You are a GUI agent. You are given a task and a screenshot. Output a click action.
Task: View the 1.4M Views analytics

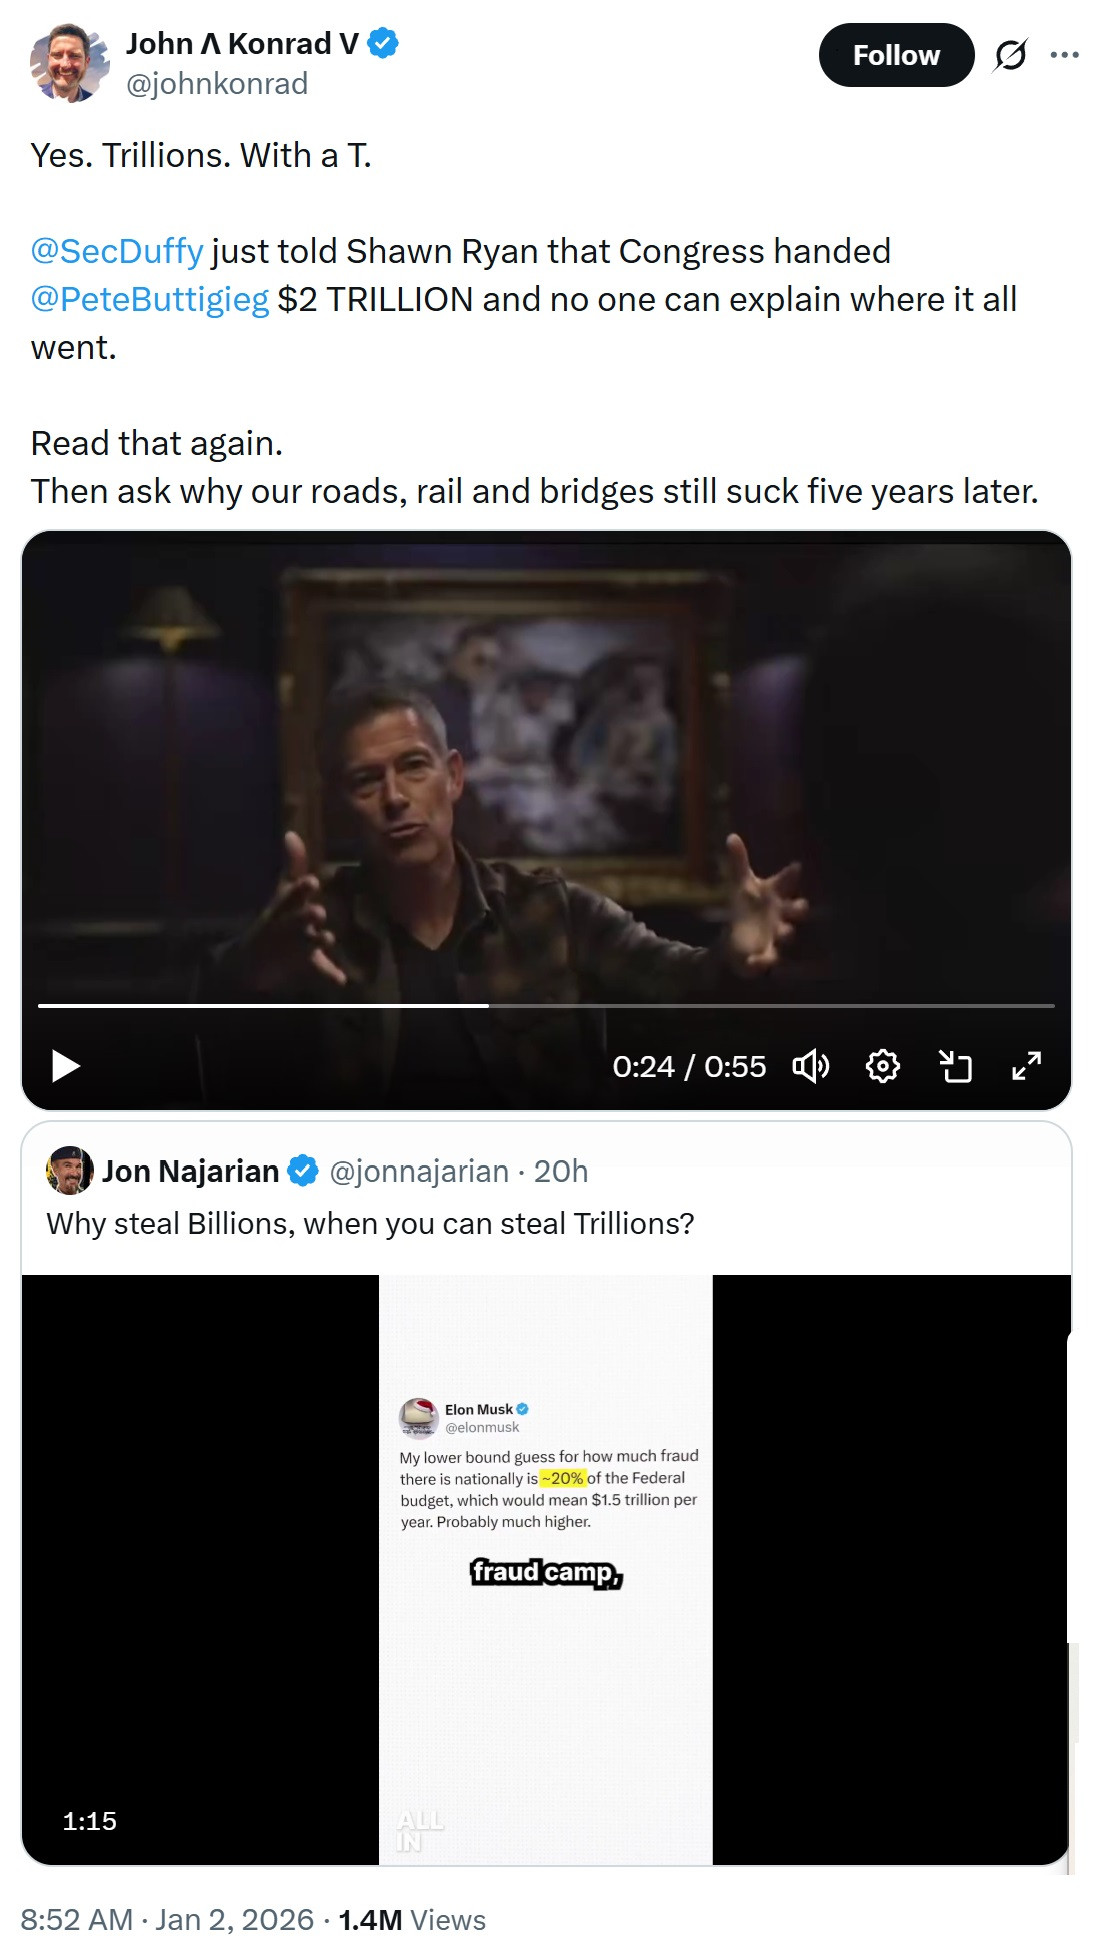[x=412, y=1920]
